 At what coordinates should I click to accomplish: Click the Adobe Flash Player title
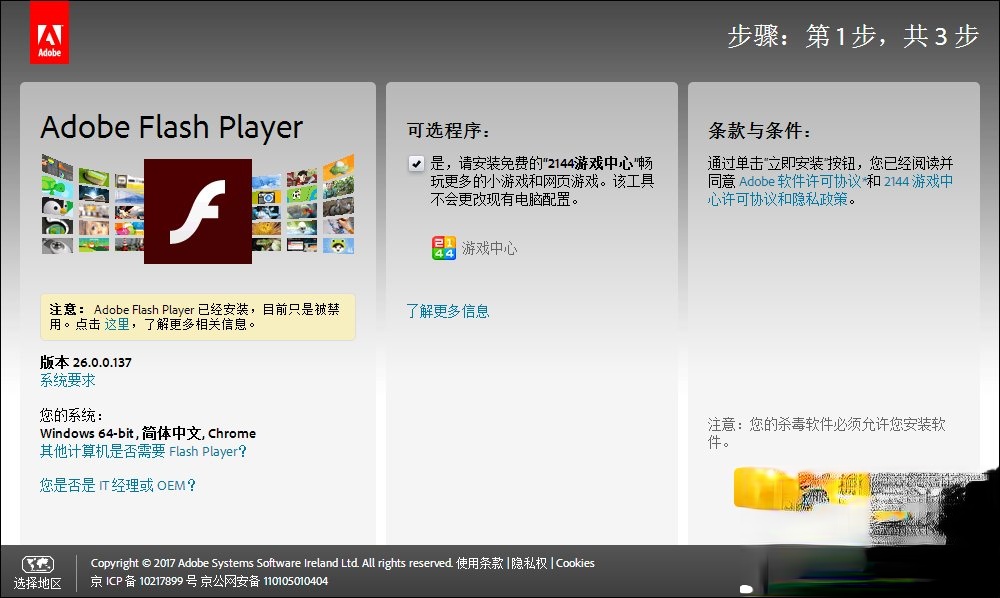pyautogui.click(x=172, y=127)
